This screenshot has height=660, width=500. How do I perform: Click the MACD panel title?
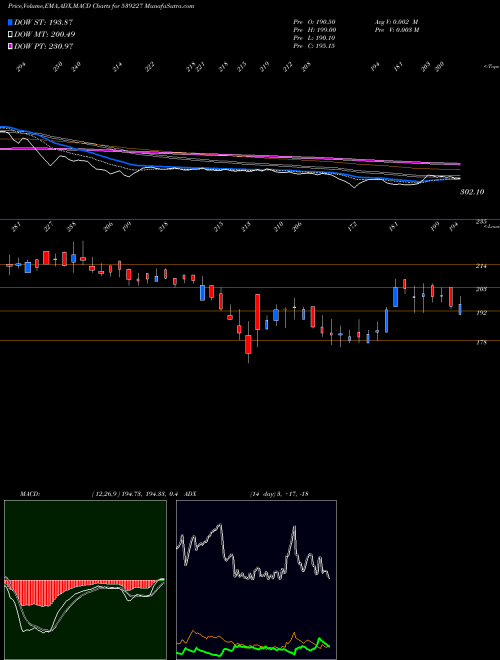(30, 494)
